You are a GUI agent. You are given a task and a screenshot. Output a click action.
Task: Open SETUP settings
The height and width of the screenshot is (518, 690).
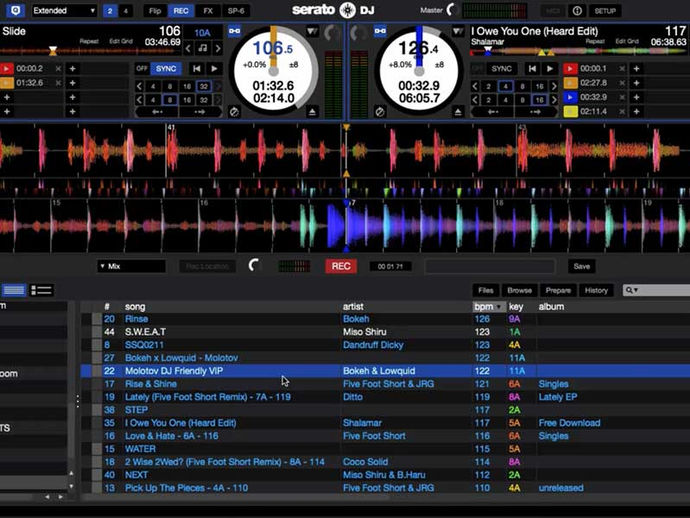point(605,11)
